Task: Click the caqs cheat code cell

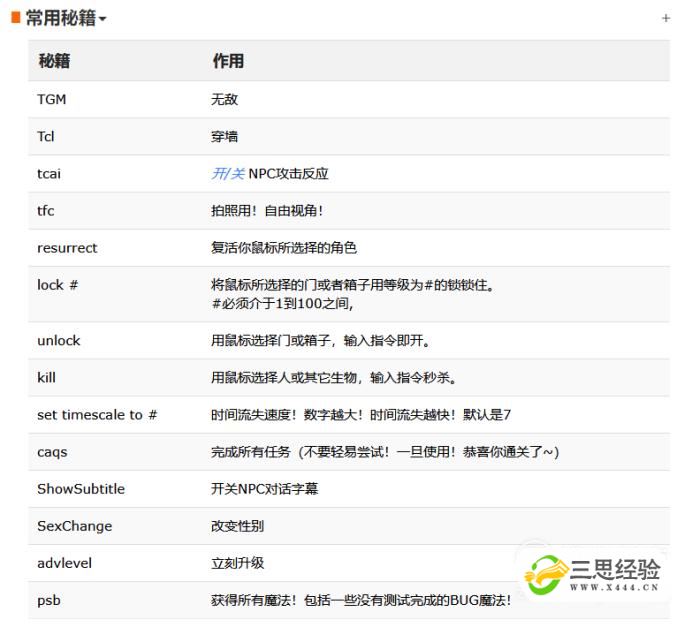Action: click(x=52, y=452)
